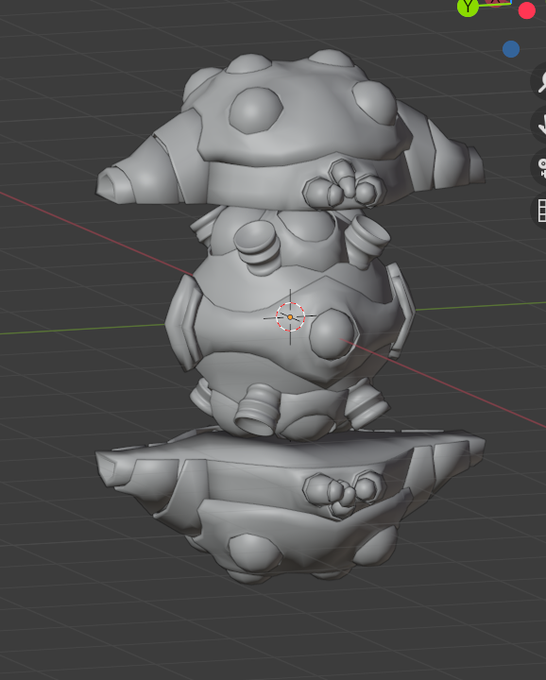Toggle perspective/orthographic grid button
Viewport: 546px width, 680px height.
pos(539,210)
